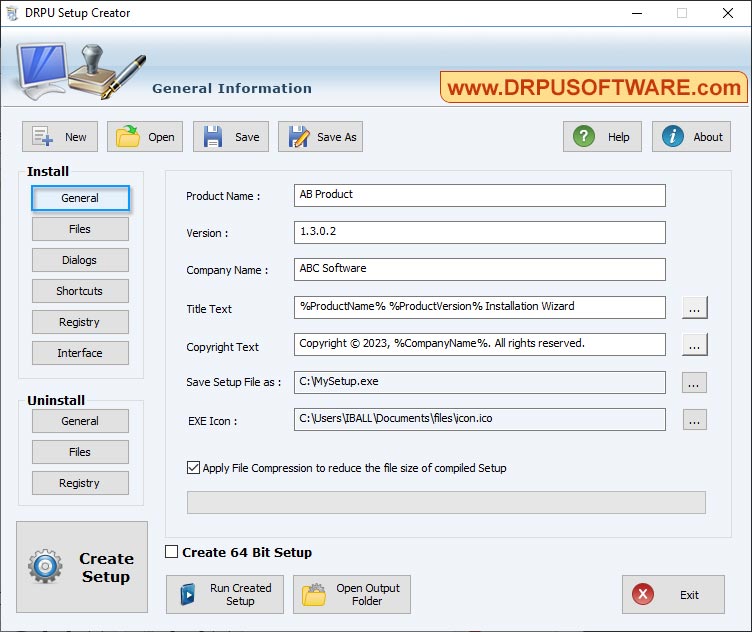Go to the Shortcuts section
Viewport: 752px width, 632px height.
click(x=80, y=291)
